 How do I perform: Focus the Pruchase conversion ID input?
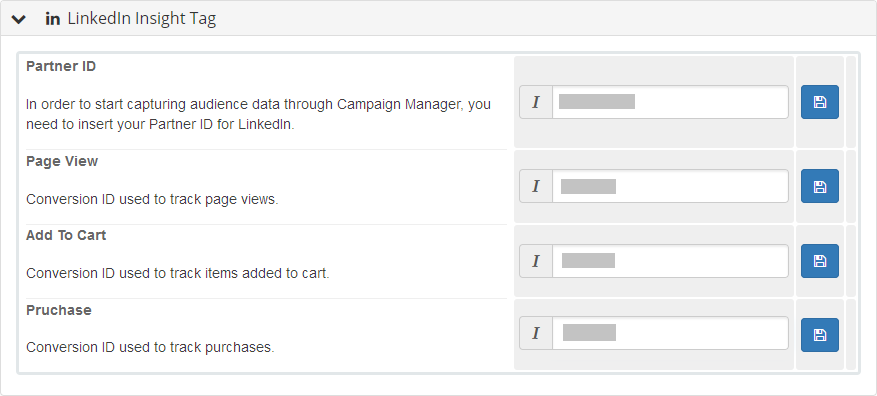tap(670, 333)
